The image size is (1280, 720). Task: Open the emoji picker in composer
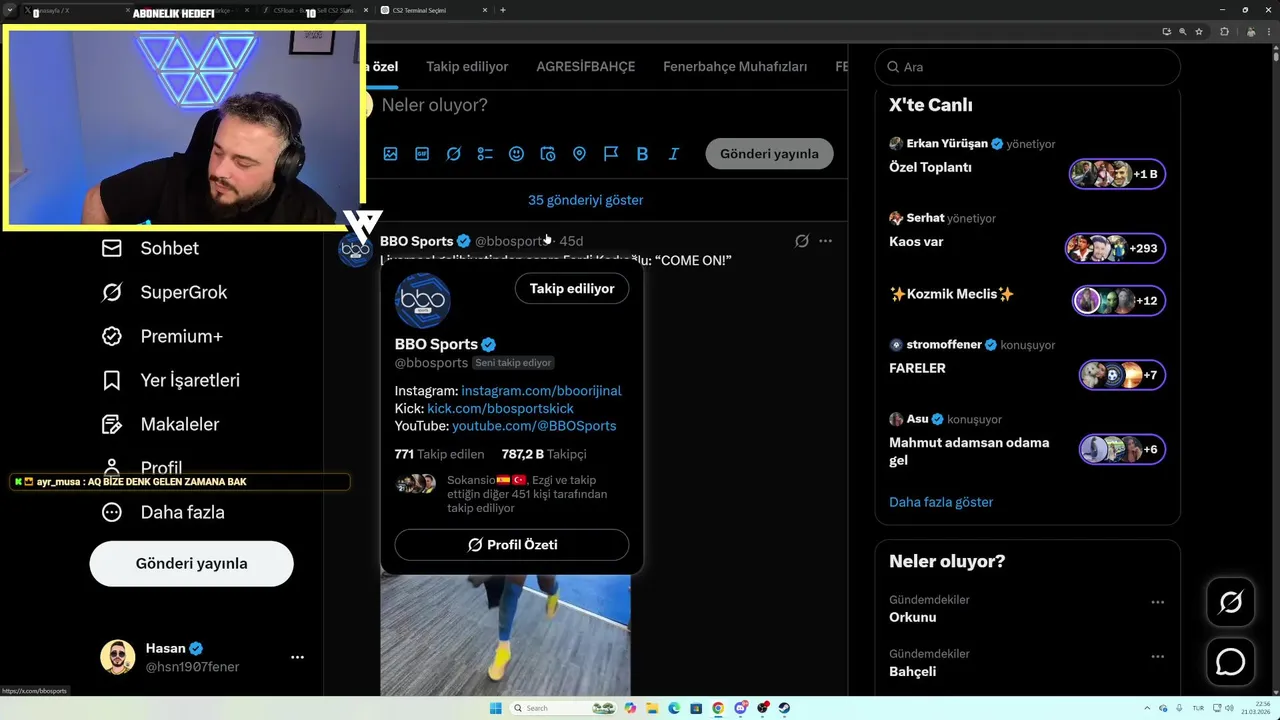coord(516,154)
